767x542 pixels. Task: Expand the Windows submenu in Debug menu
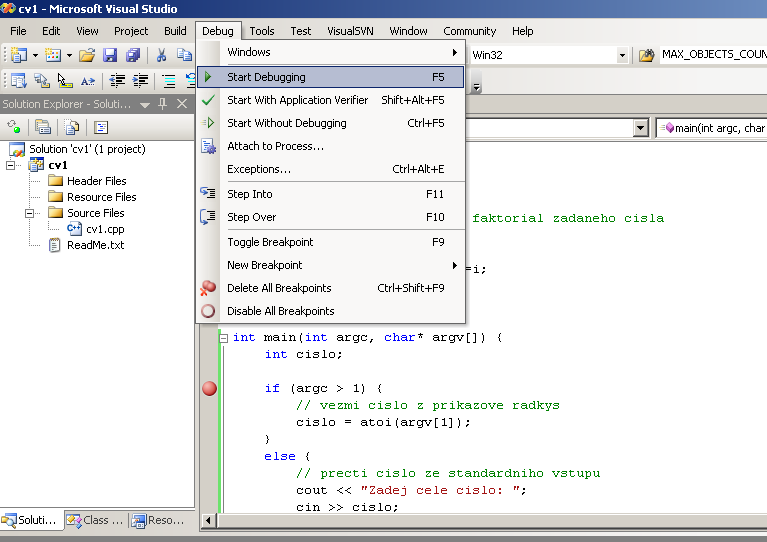point(331,52)
